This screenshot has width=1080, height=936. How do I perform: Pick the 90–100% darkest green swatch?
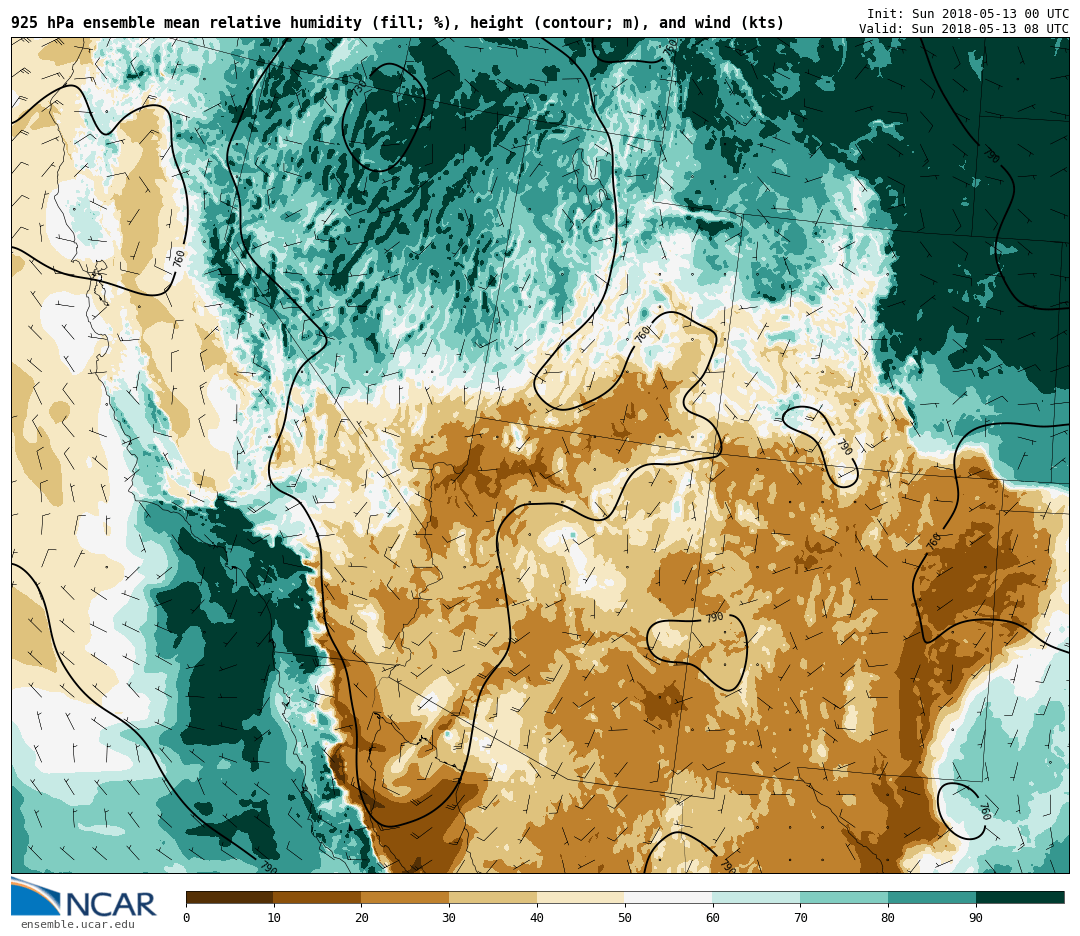click(x=1020, y=897)
